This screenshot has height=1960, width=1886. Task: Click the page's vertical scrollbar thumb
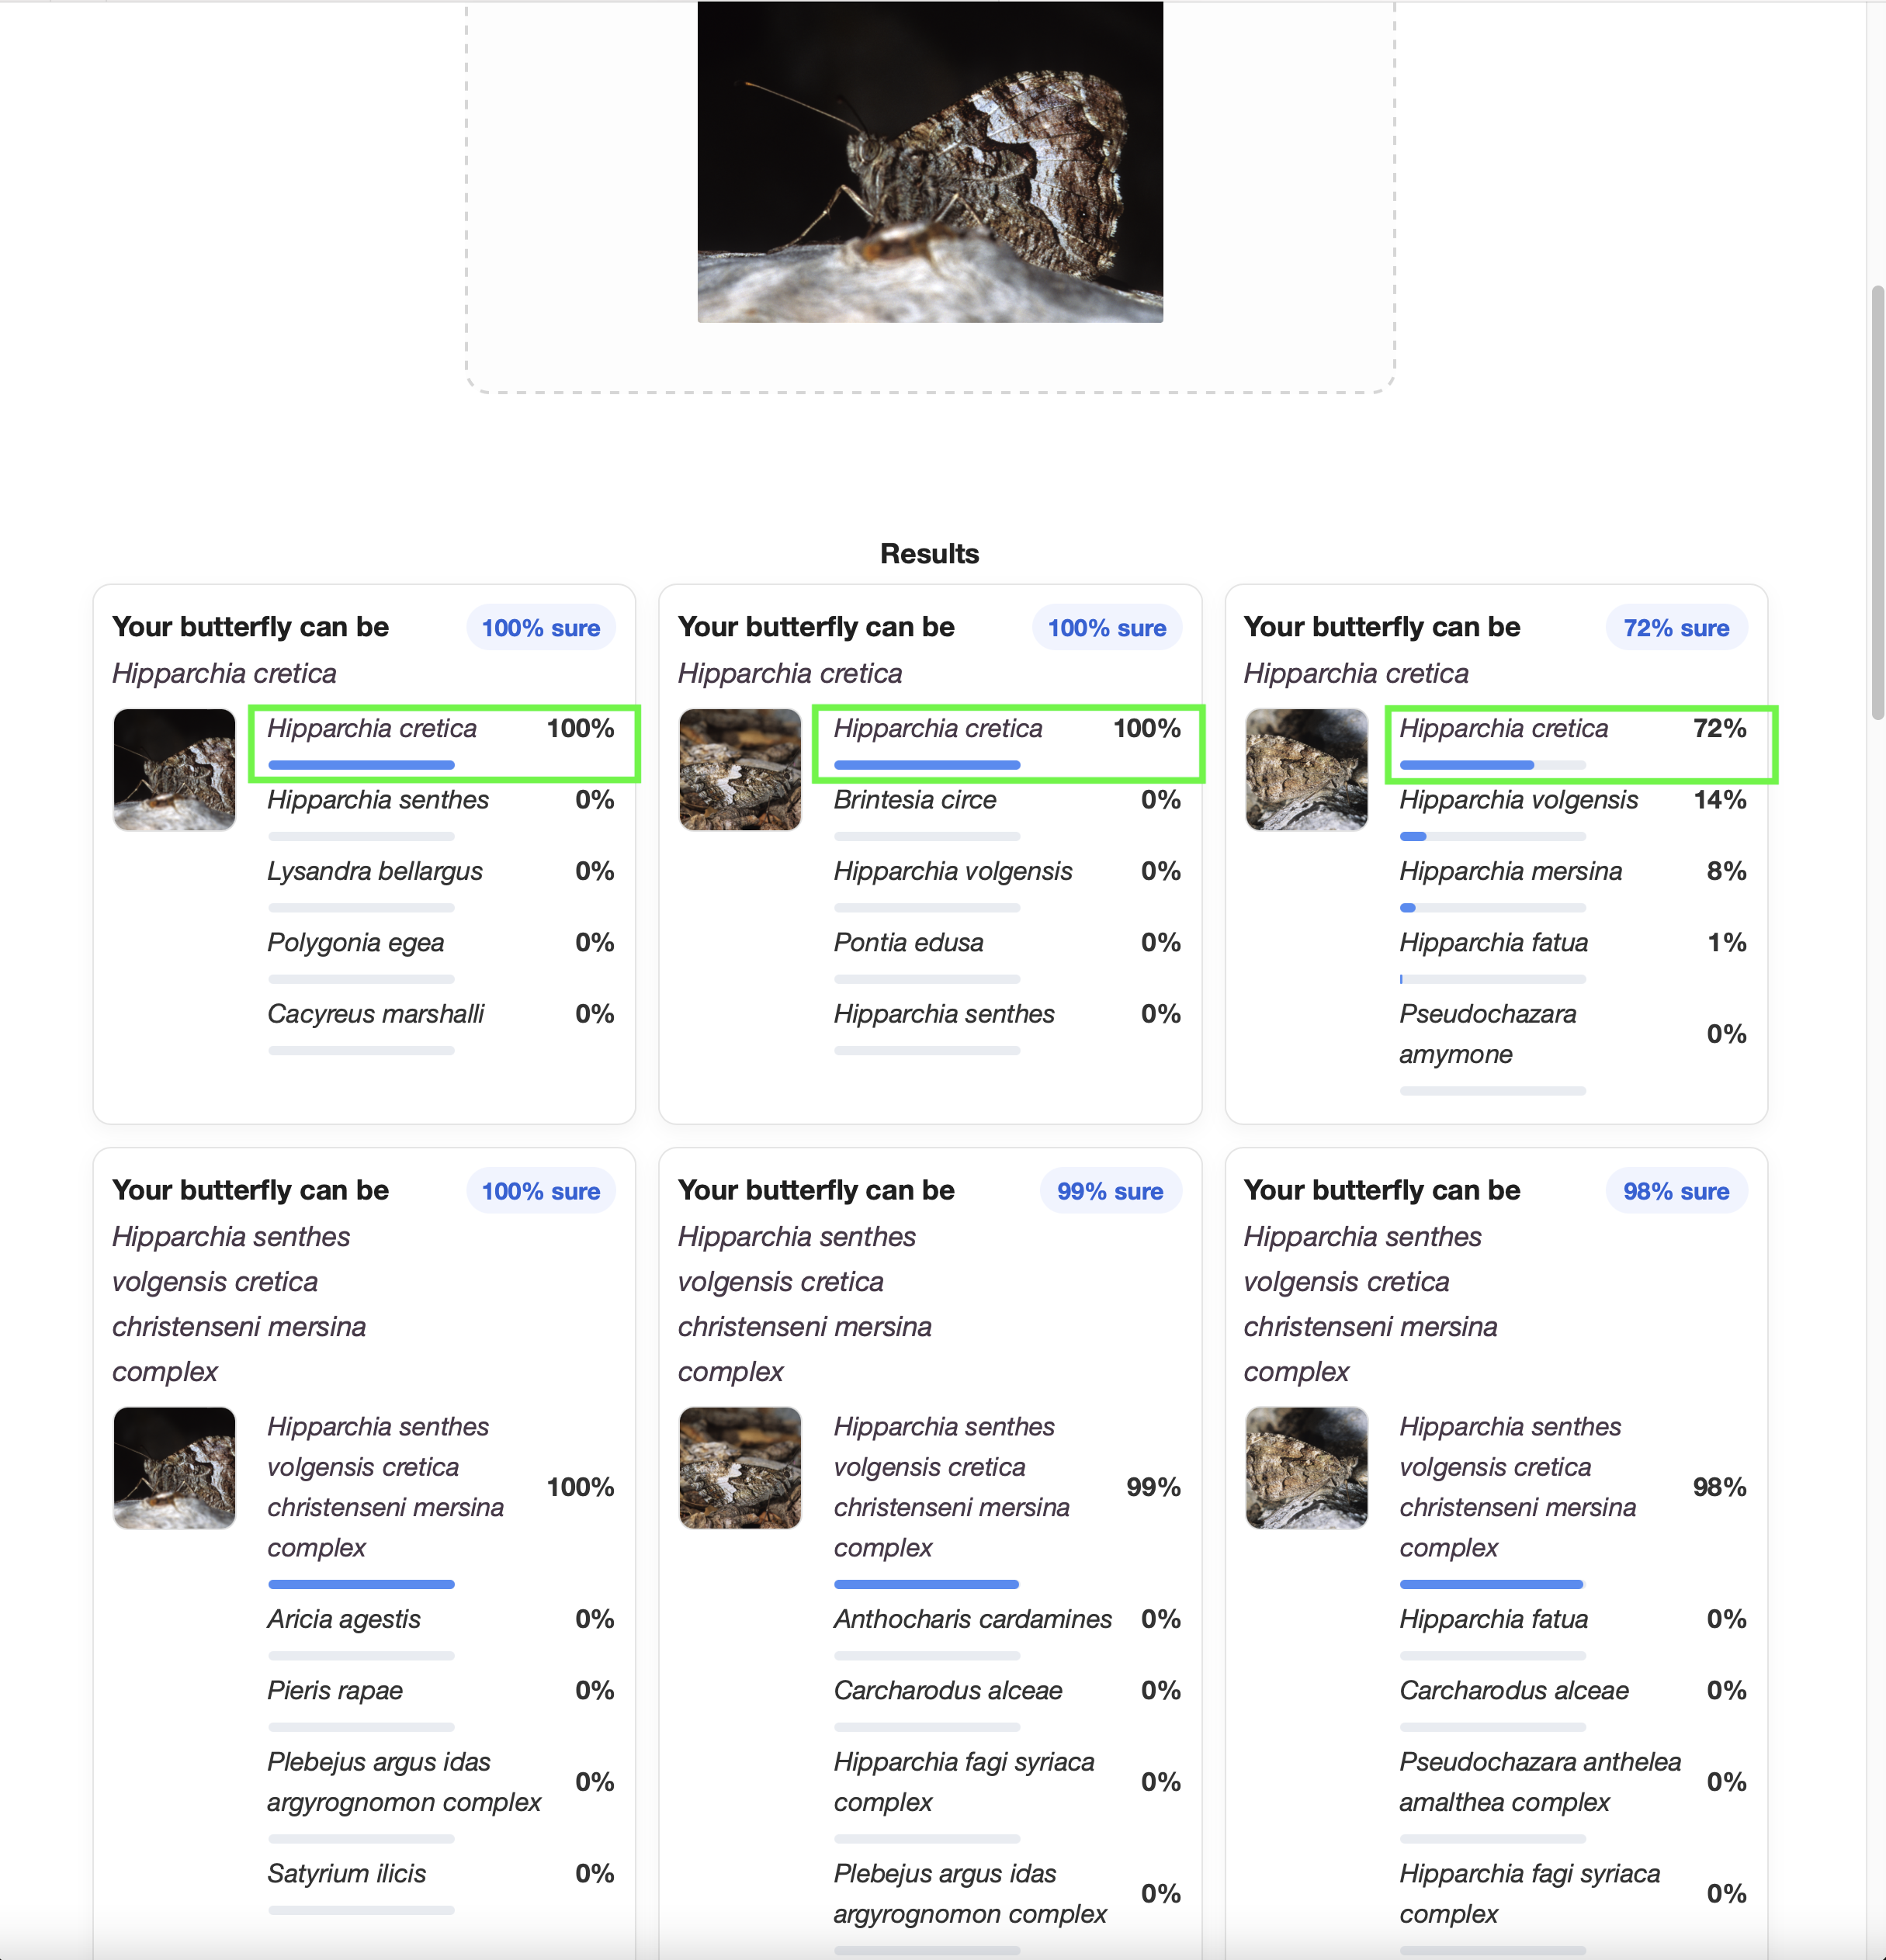[x=1877, y=500]
